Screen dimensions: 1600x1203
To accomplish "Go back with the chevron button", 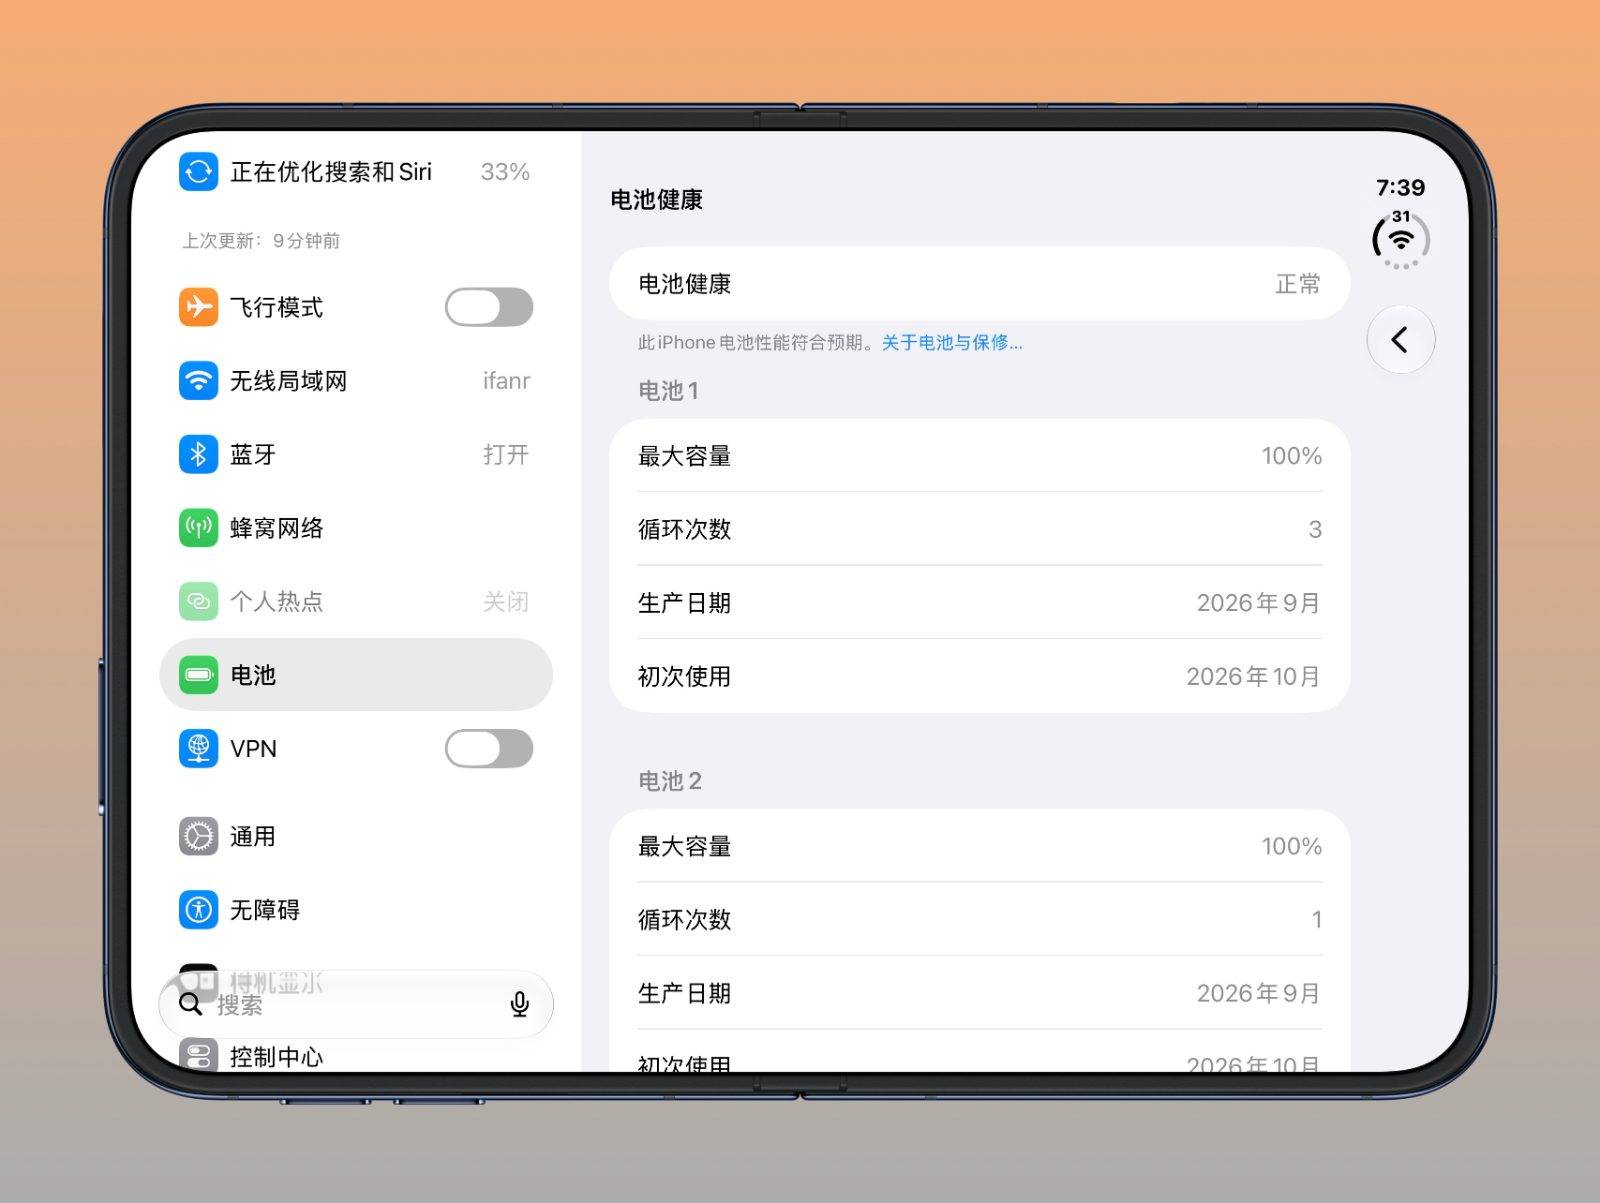I will click(x=1401, y=340).
